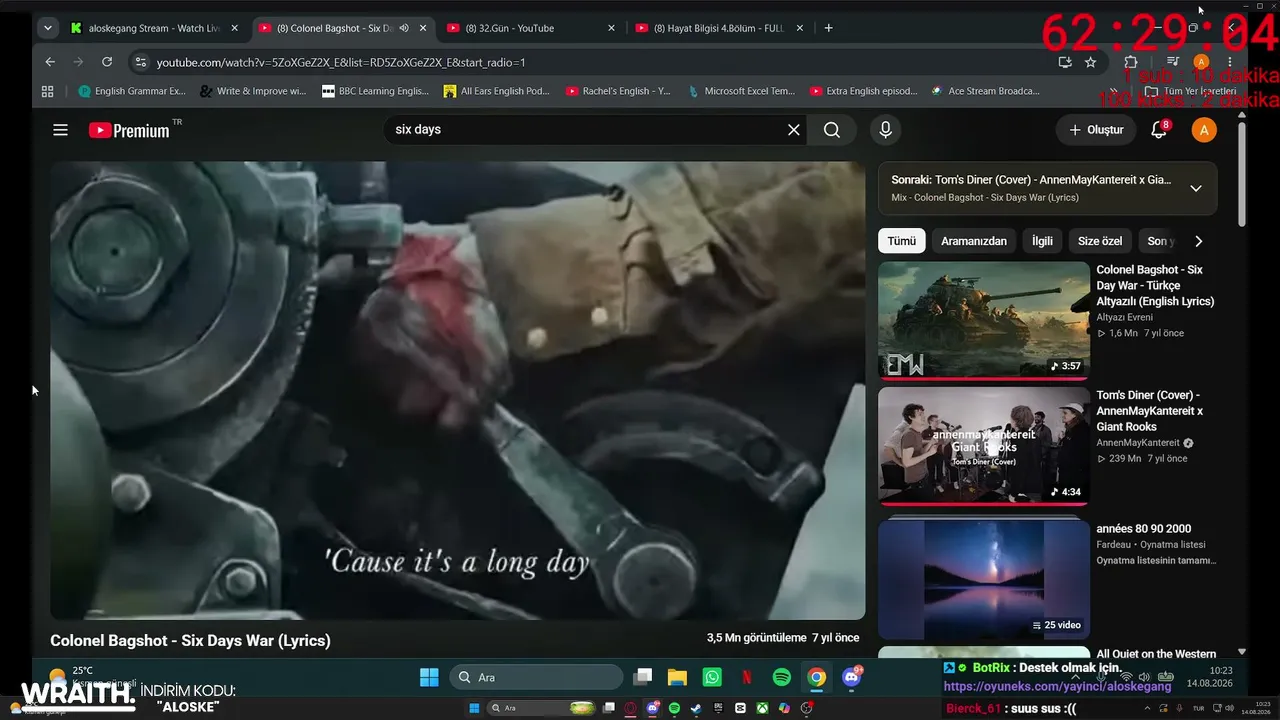Open the YouTube account avatar menu
This screenshot has height=720, width=1280.
tap(1204, 130)
